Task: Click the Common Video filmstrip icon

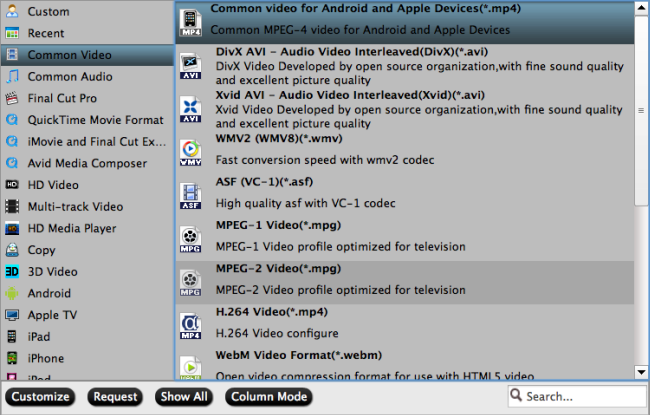Action: click(x=12, y=55)
